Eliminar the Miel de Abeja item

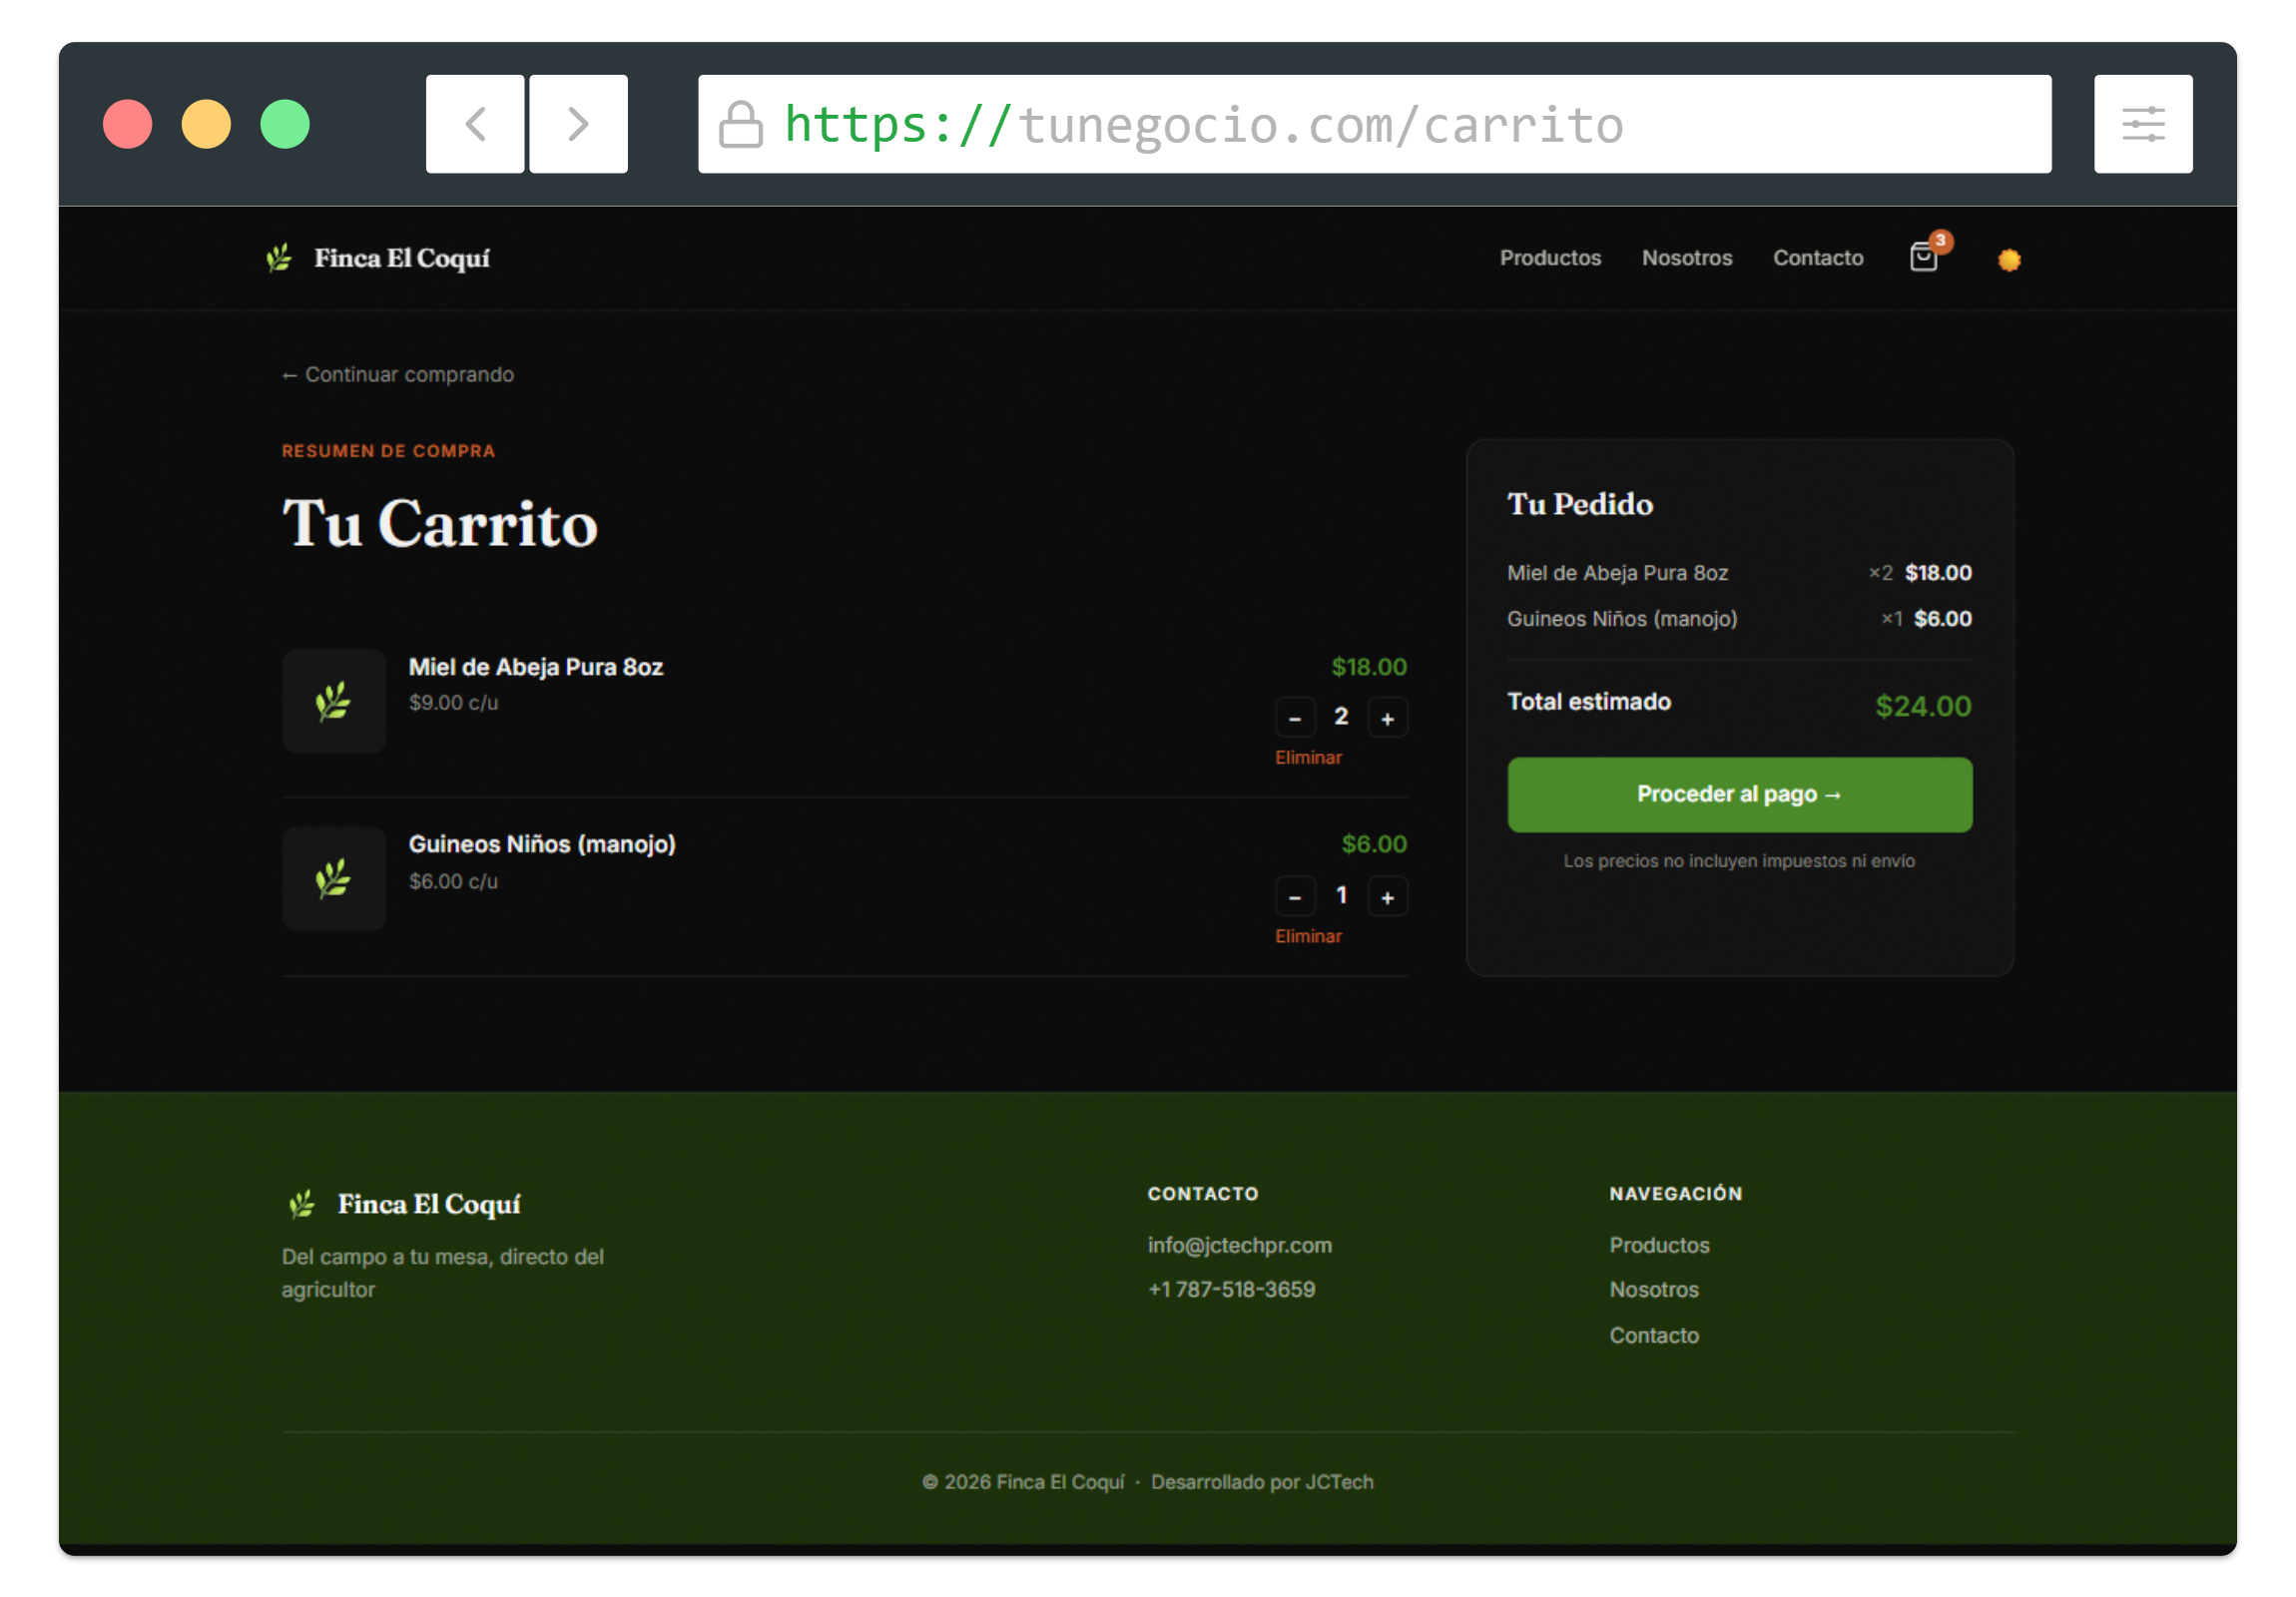click(x=1308, y=757)
